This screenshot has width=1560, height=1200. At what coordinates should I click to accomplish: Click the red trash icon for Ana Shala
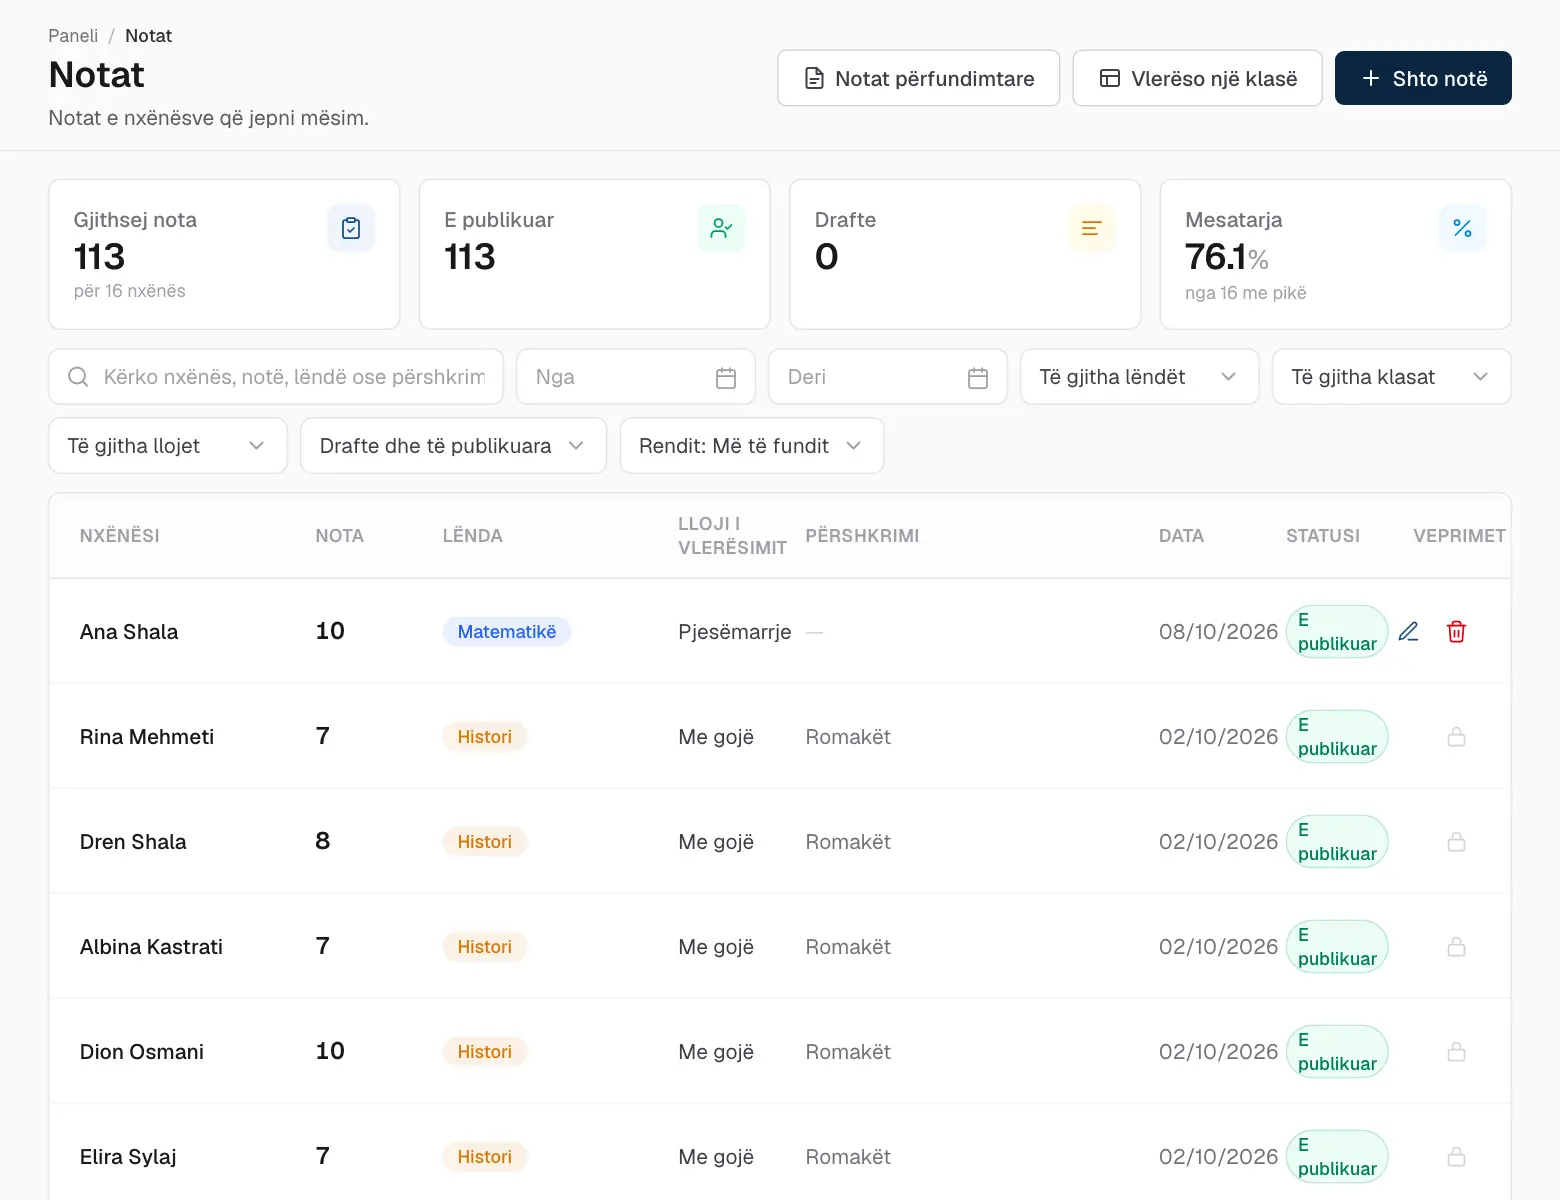click(x=1457, y=632)
